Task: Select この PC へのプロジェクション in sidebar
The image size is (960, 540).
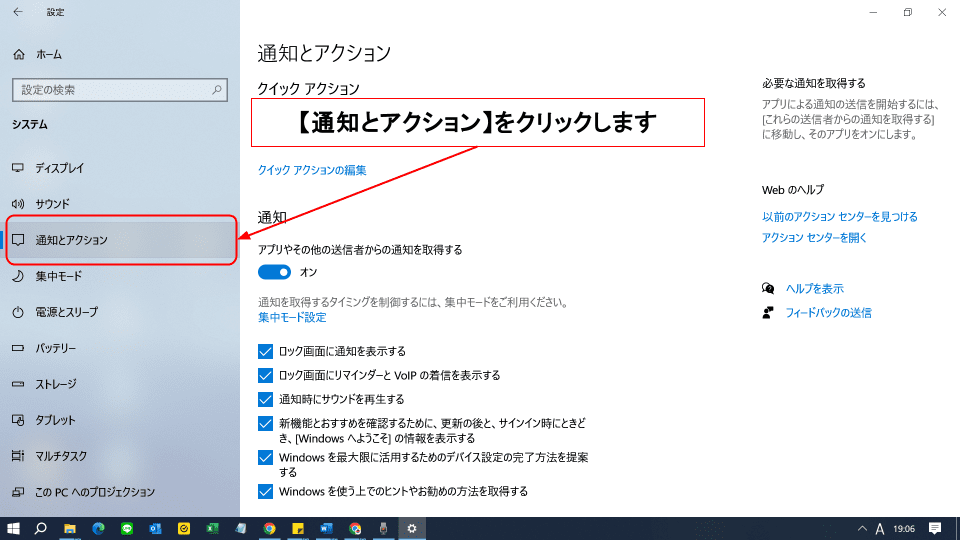Action: point(94,492)
